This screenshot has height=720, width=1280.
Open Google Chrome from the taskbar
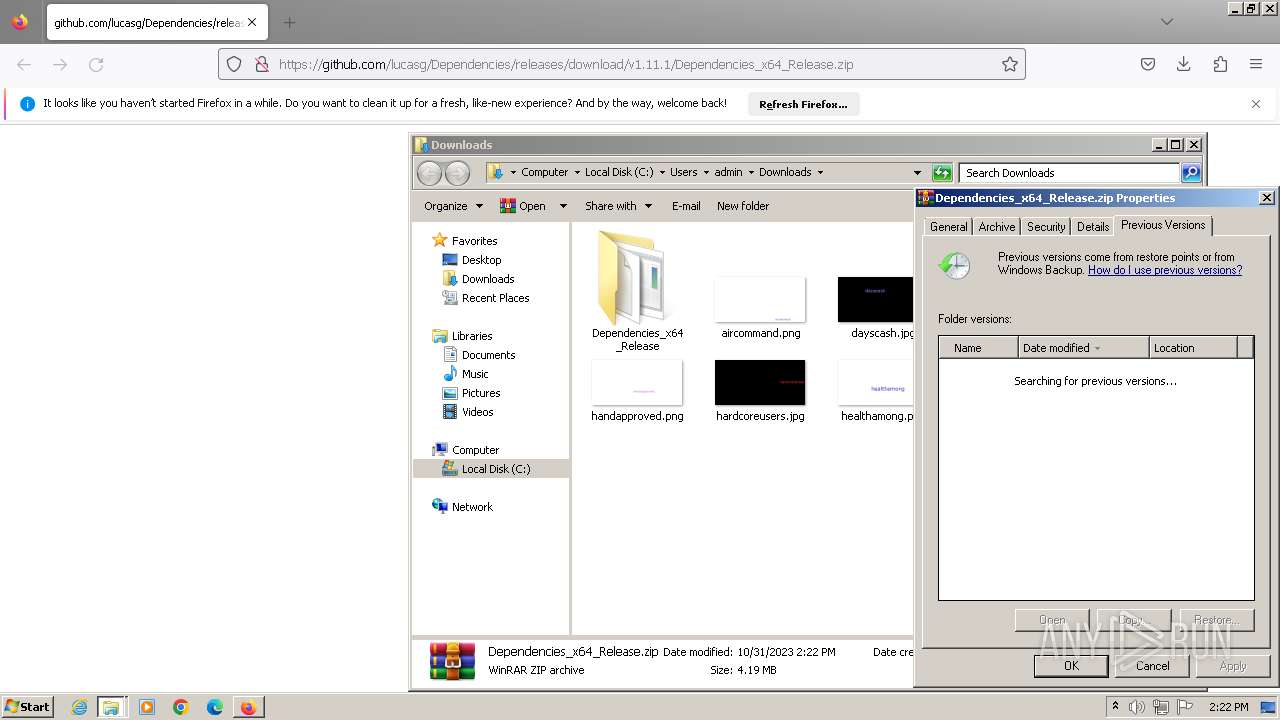point(181,707)
